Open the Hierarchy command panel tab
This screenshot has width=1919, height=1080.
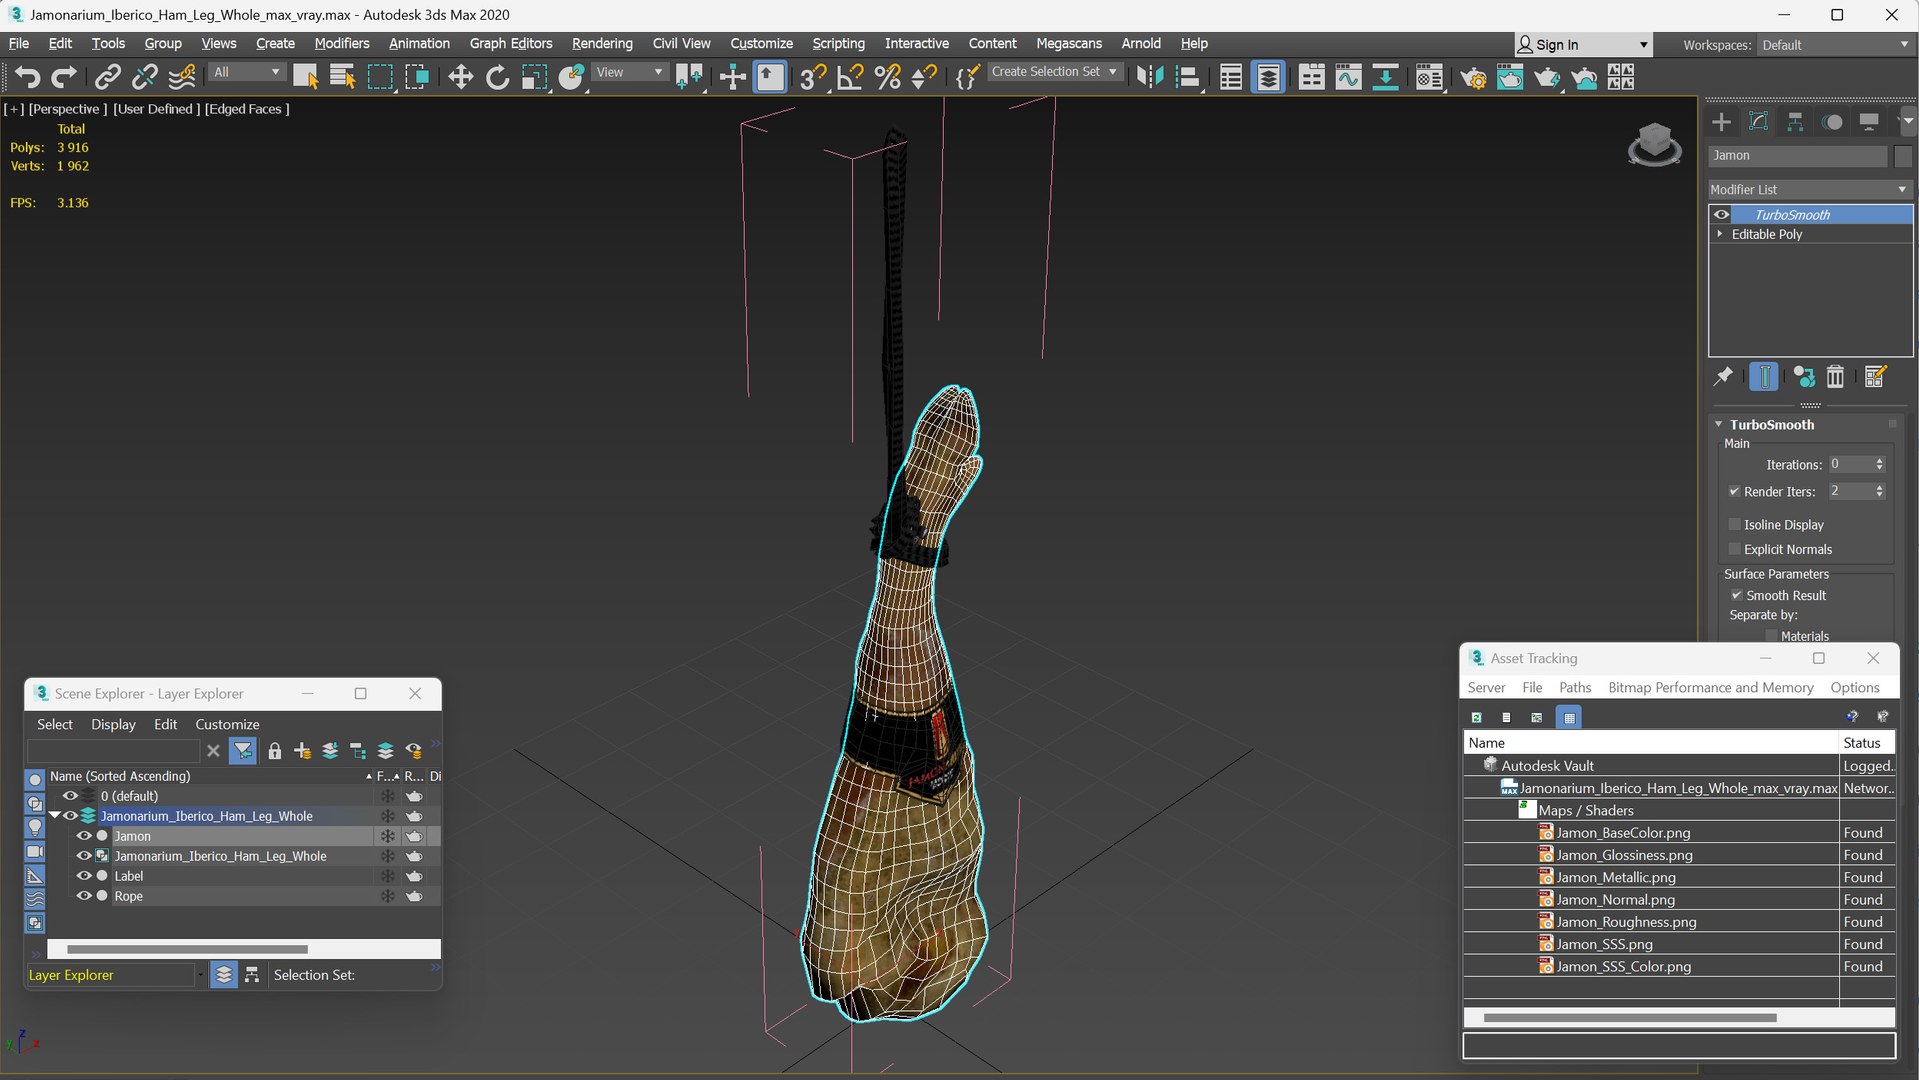point(1795,122)
